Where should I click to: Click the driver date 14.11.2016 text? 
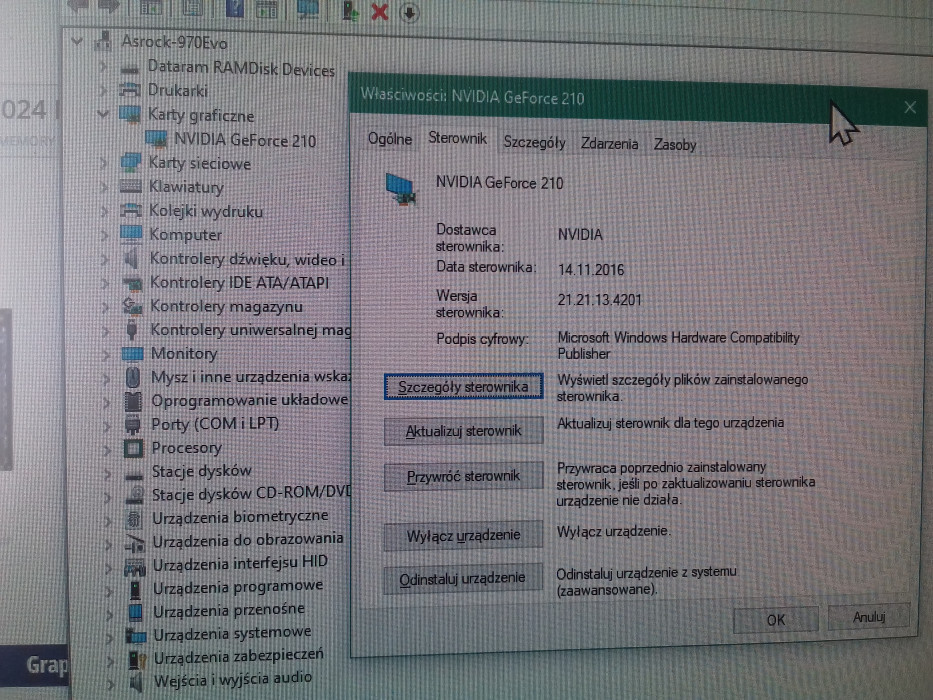coord(591,270)
